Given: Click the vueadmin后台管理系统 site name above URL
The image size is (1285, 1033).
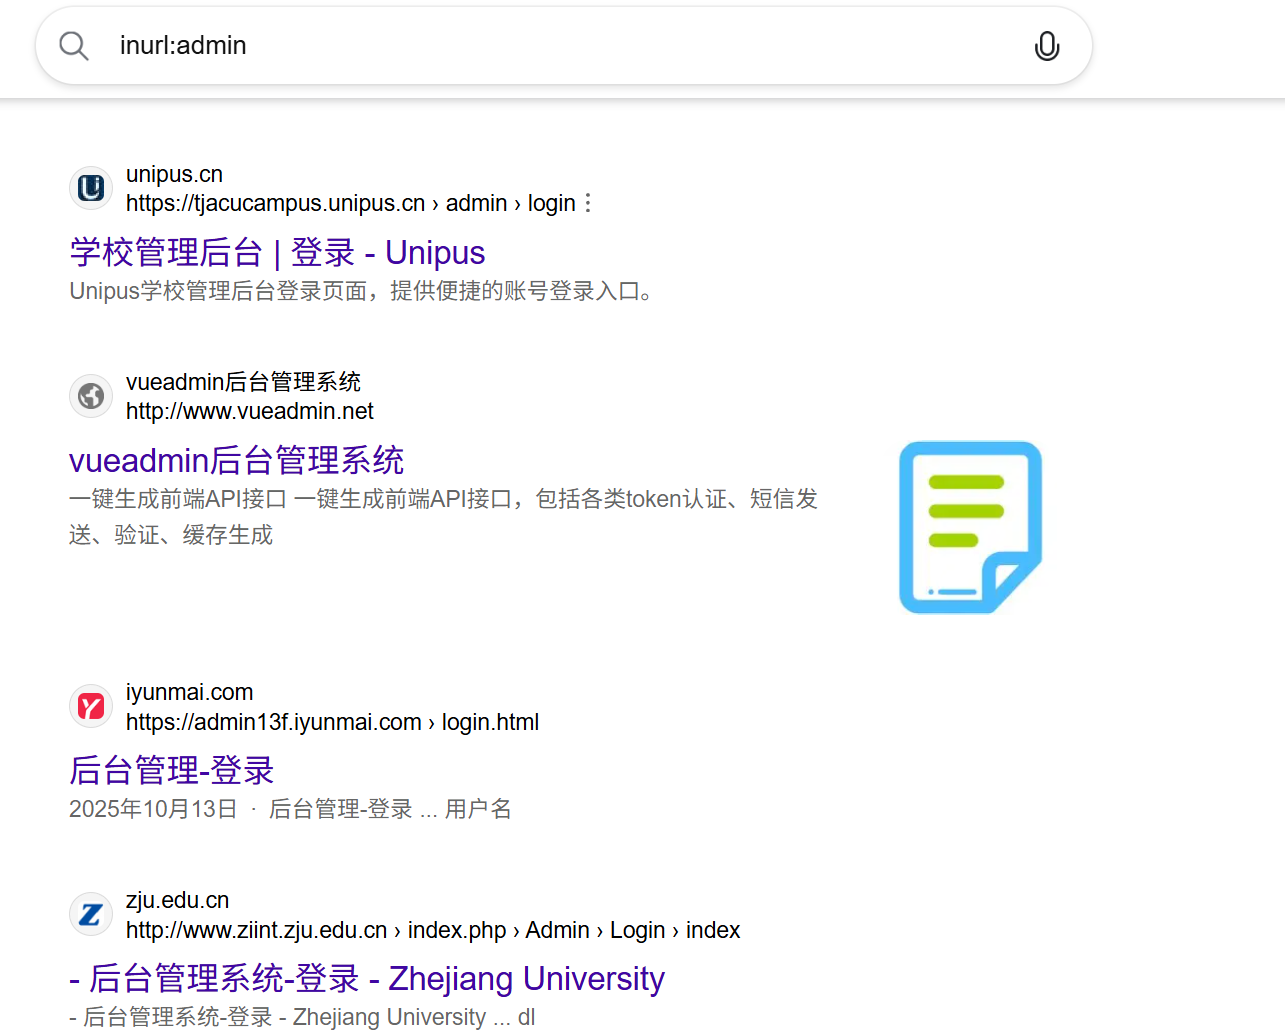Looking at the screenshot, I should pos(243,382).
